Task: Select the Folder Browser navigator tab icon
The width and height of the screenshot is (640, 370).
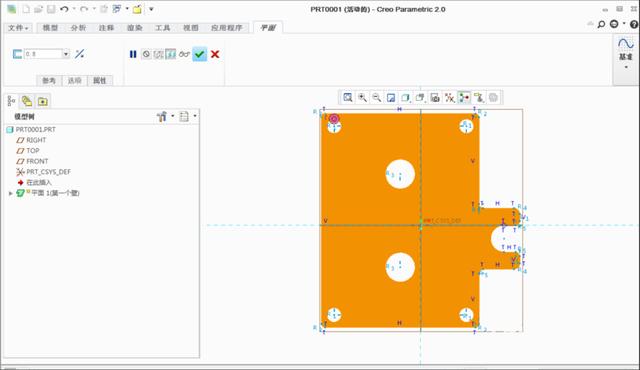Action: pos(27,101)
